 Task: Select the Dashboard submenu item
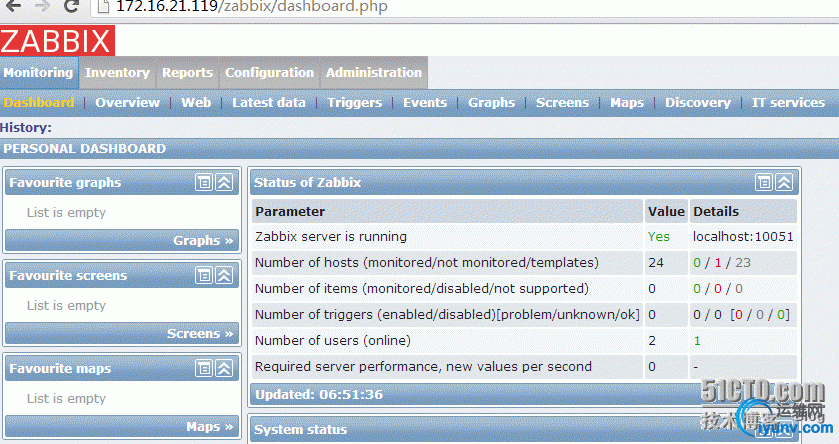pyautogui.click(x=39, y=103)
